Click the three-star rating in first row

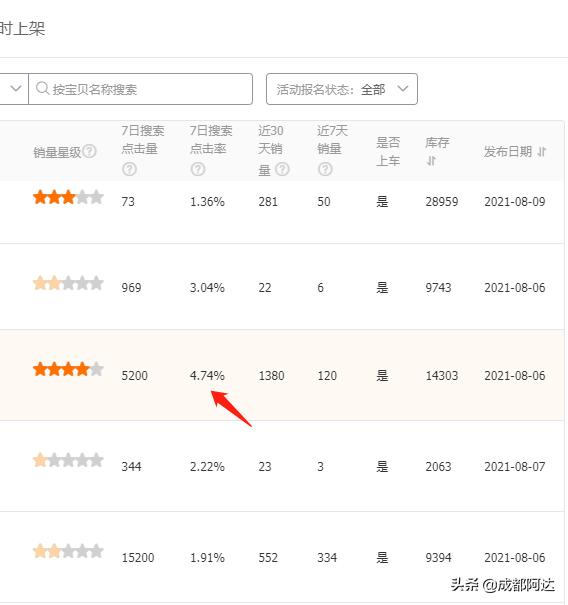click(68, 197)
